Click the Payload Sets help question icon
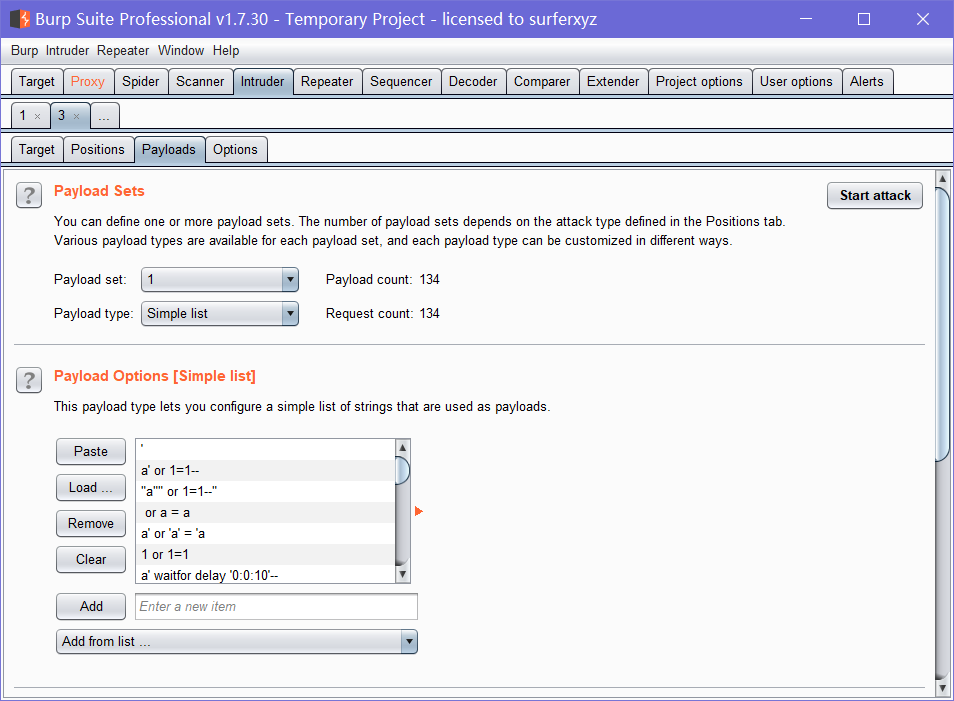Image resolution: width=954 pixels, height=701 pixels. [x=29, y=195]
